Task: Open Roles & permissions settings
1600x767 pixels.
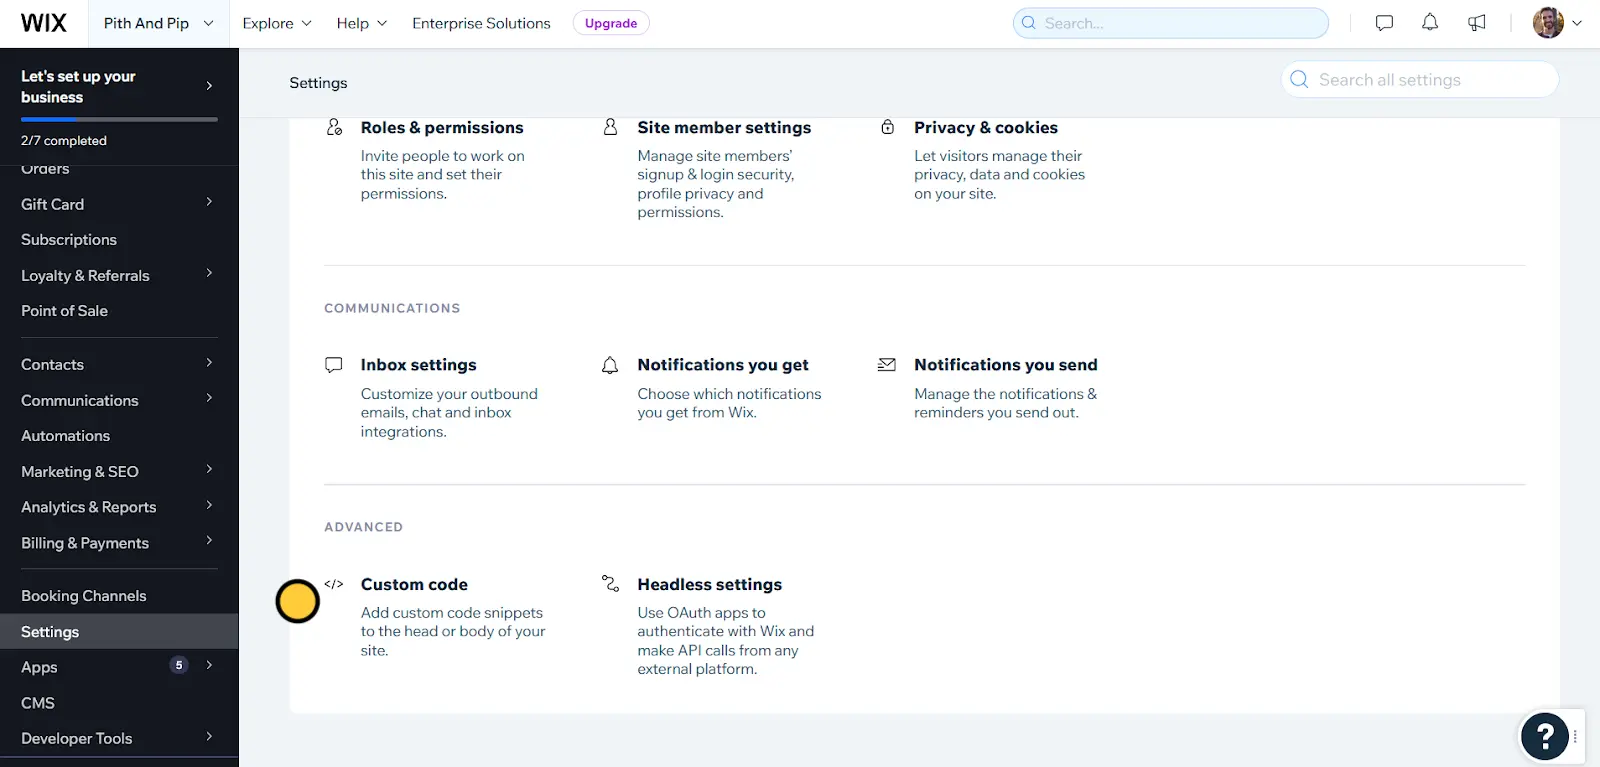Action: pos(442,128)
